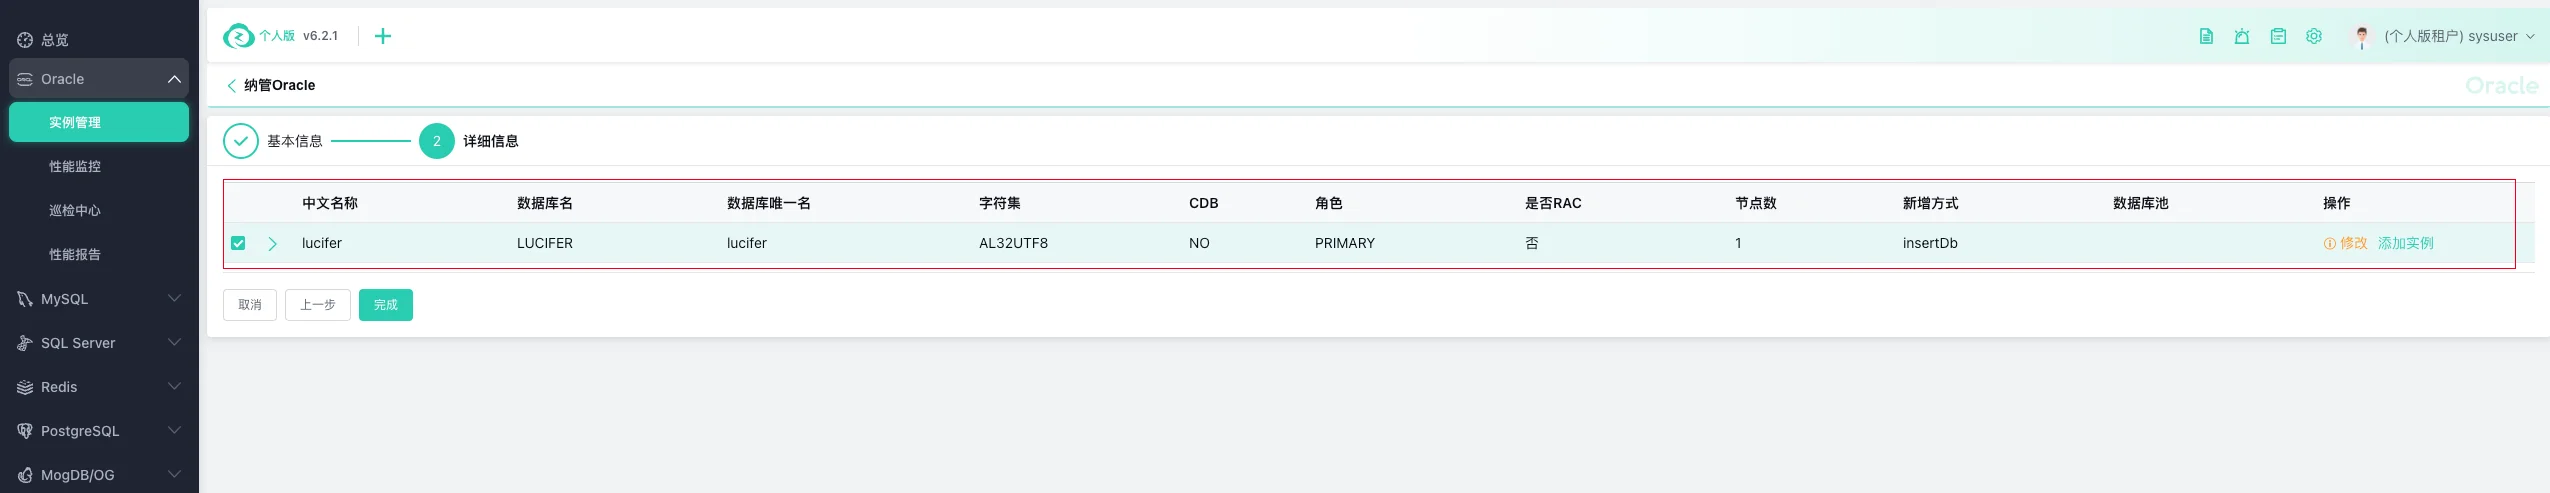The width and height of the screenshot is (2550, 493).
Task: Open the alarm bell notifications
Action: [2242, 37]
